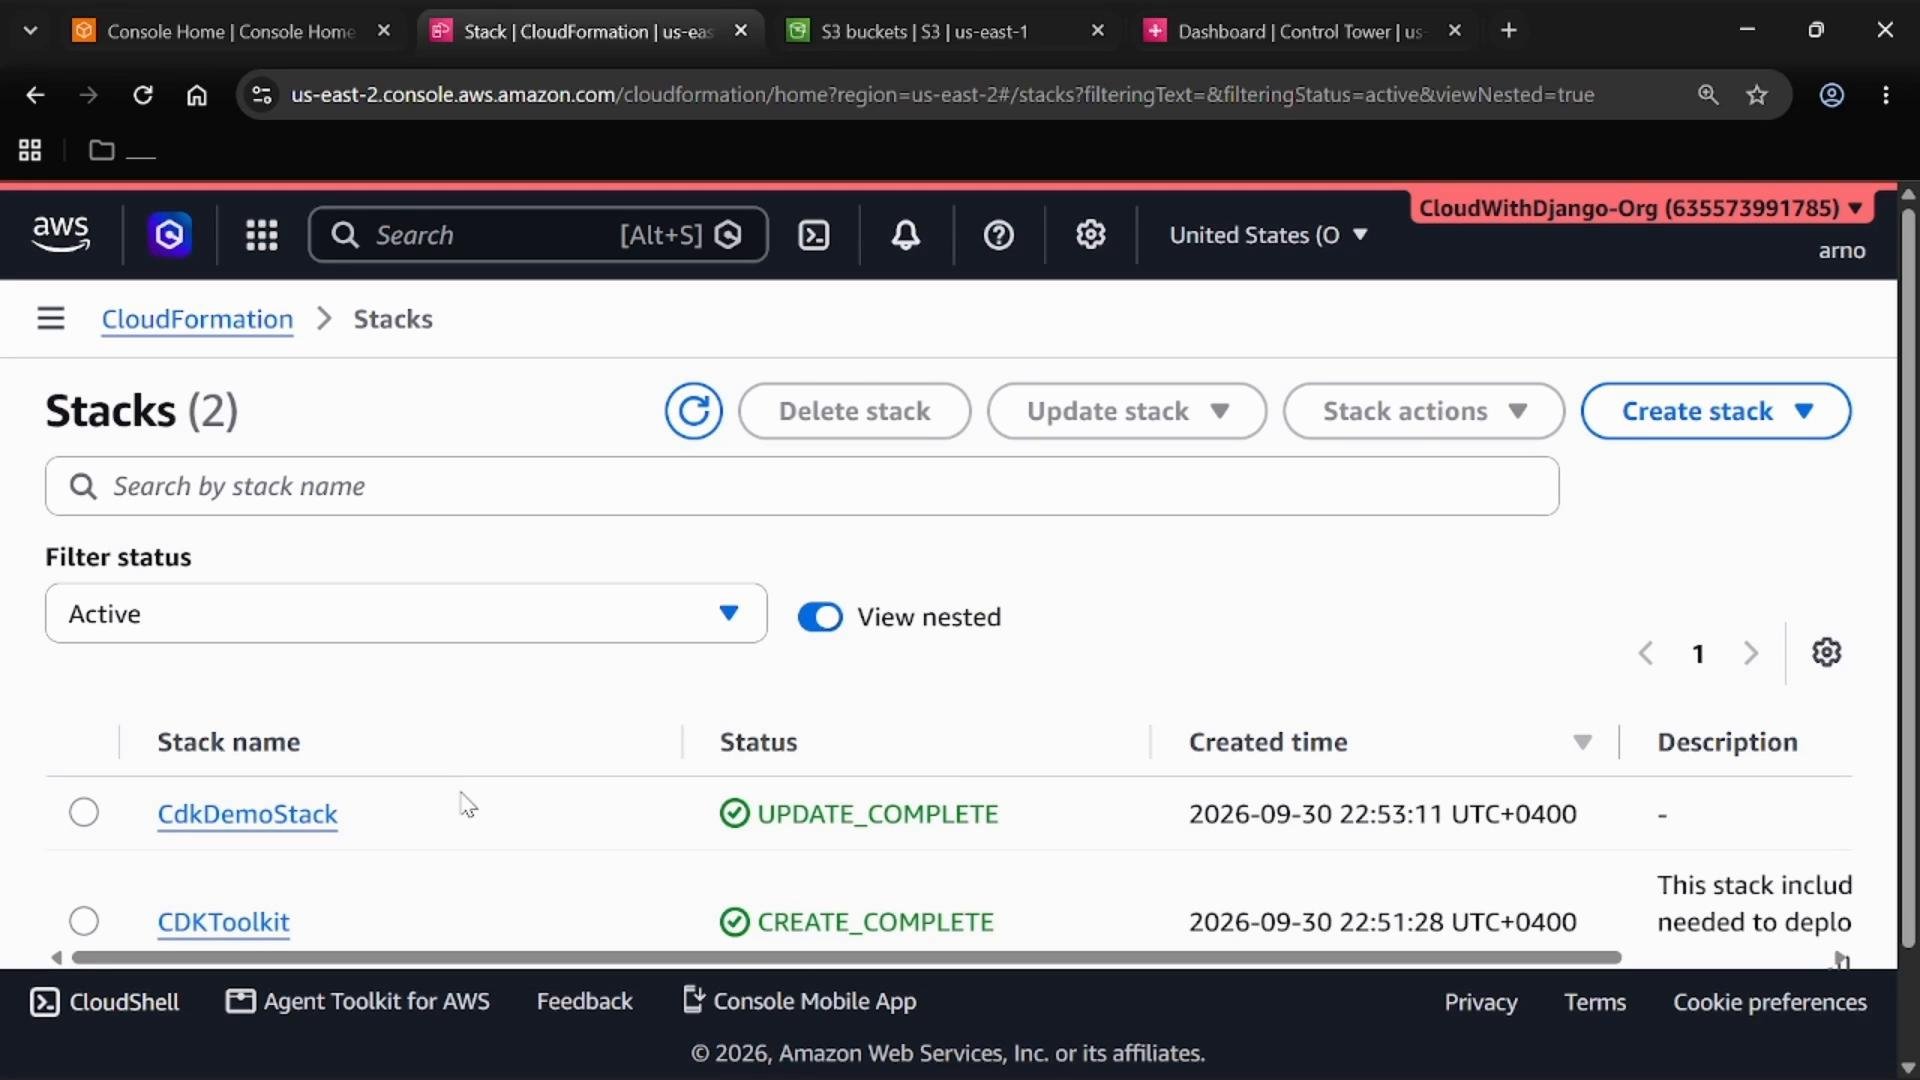Toggle the View nested switch
The height and width of the screenshot is (1080, 1920).
tap(820, 617)
